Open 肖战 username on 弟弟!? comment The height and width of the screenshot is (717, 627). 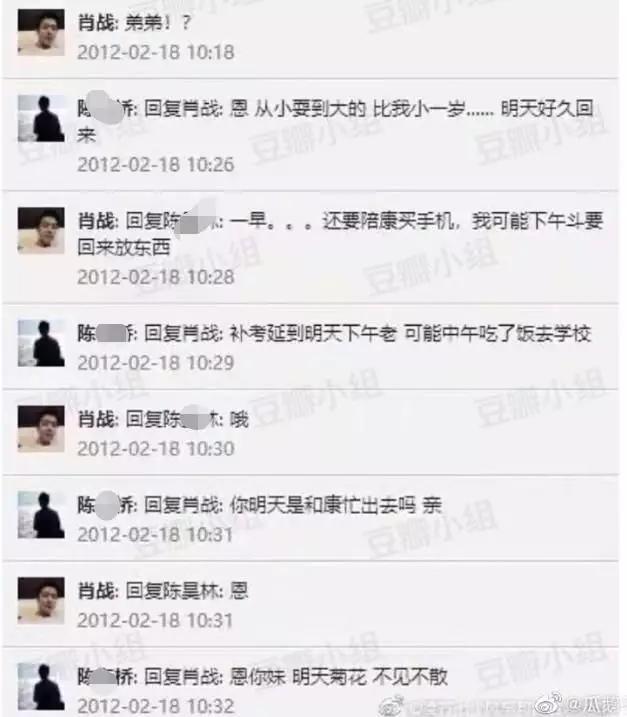tap(96, 23)
